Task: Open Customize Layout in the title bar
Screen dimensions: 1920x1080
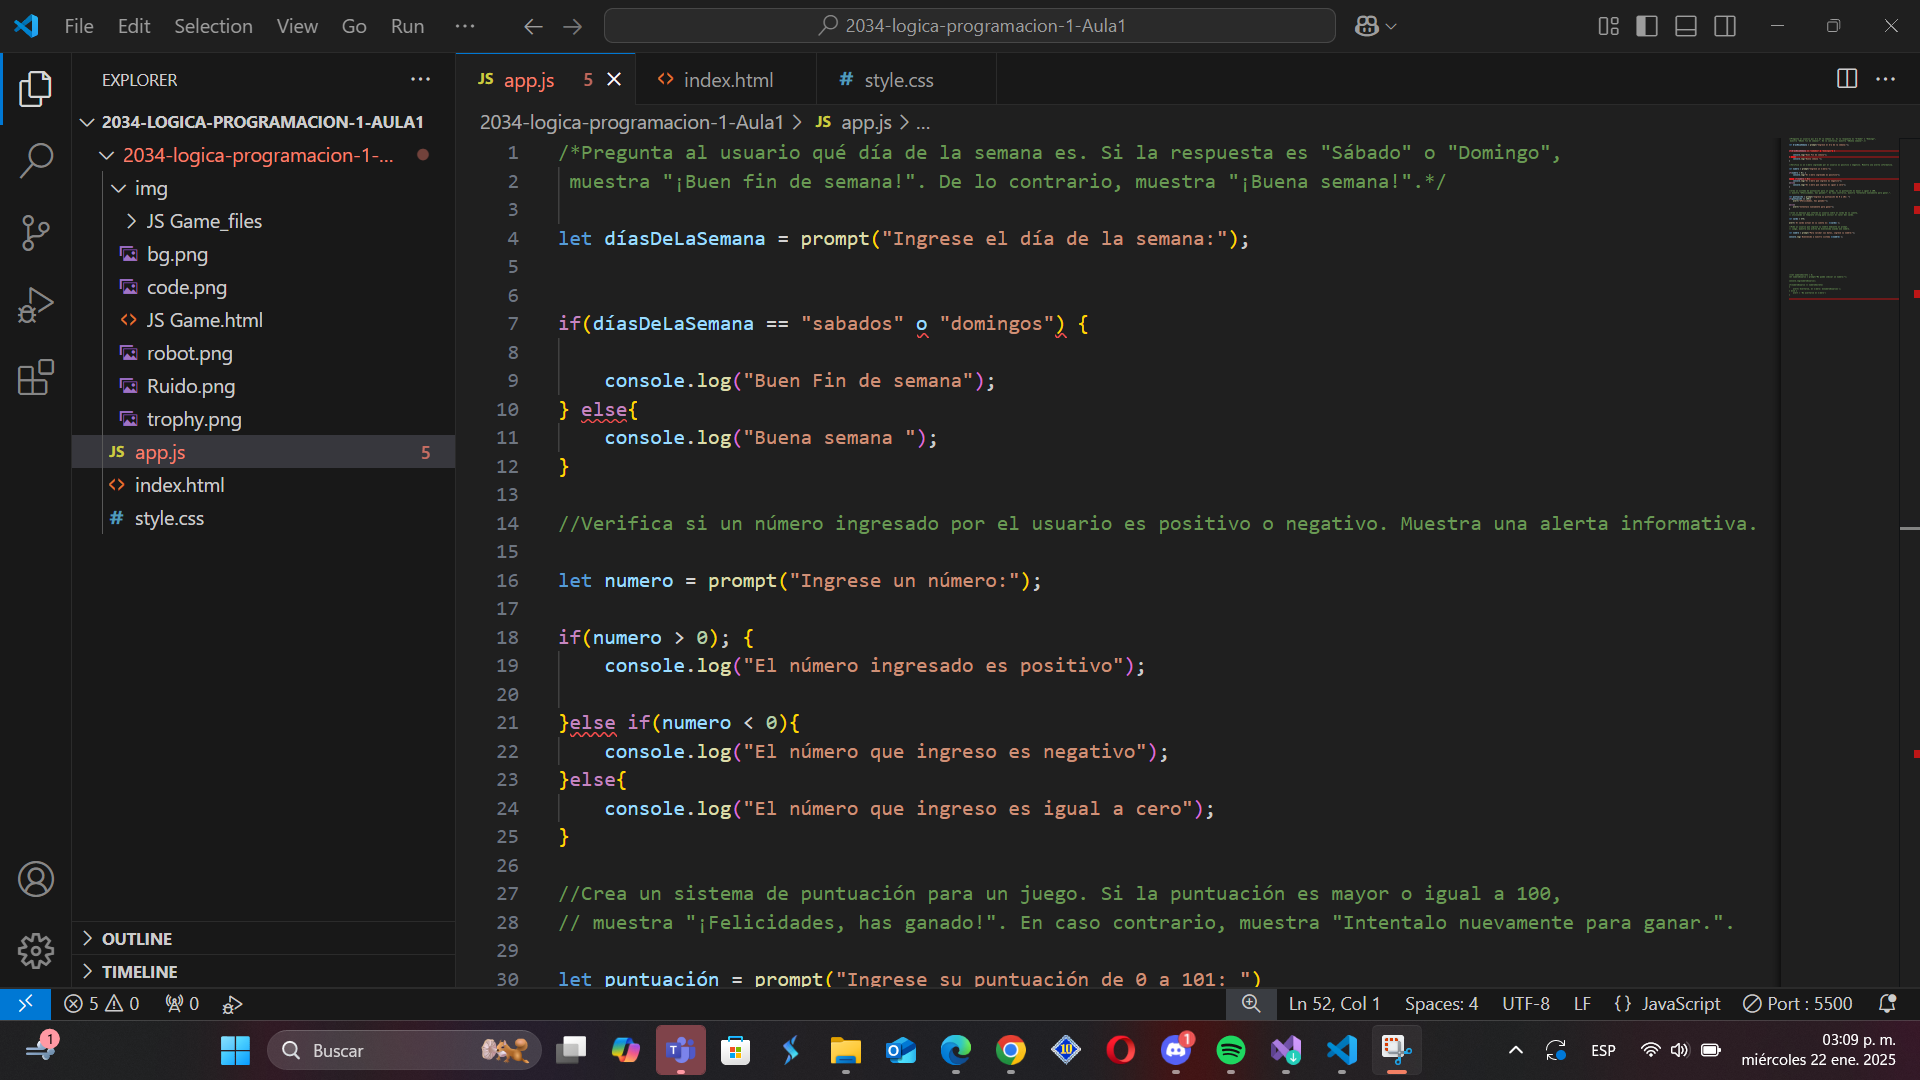Action: [1608, 26]
